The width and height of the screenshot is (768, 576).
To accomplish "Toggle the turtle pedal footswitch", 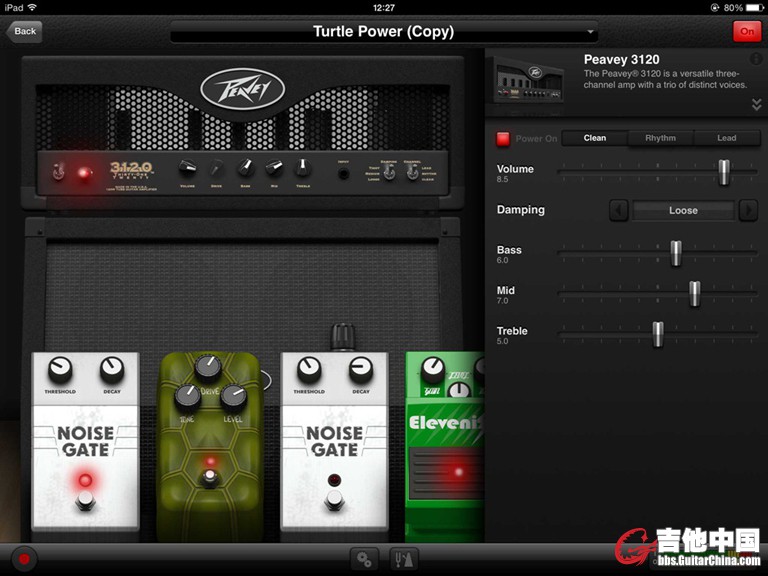I will (210, 477).
